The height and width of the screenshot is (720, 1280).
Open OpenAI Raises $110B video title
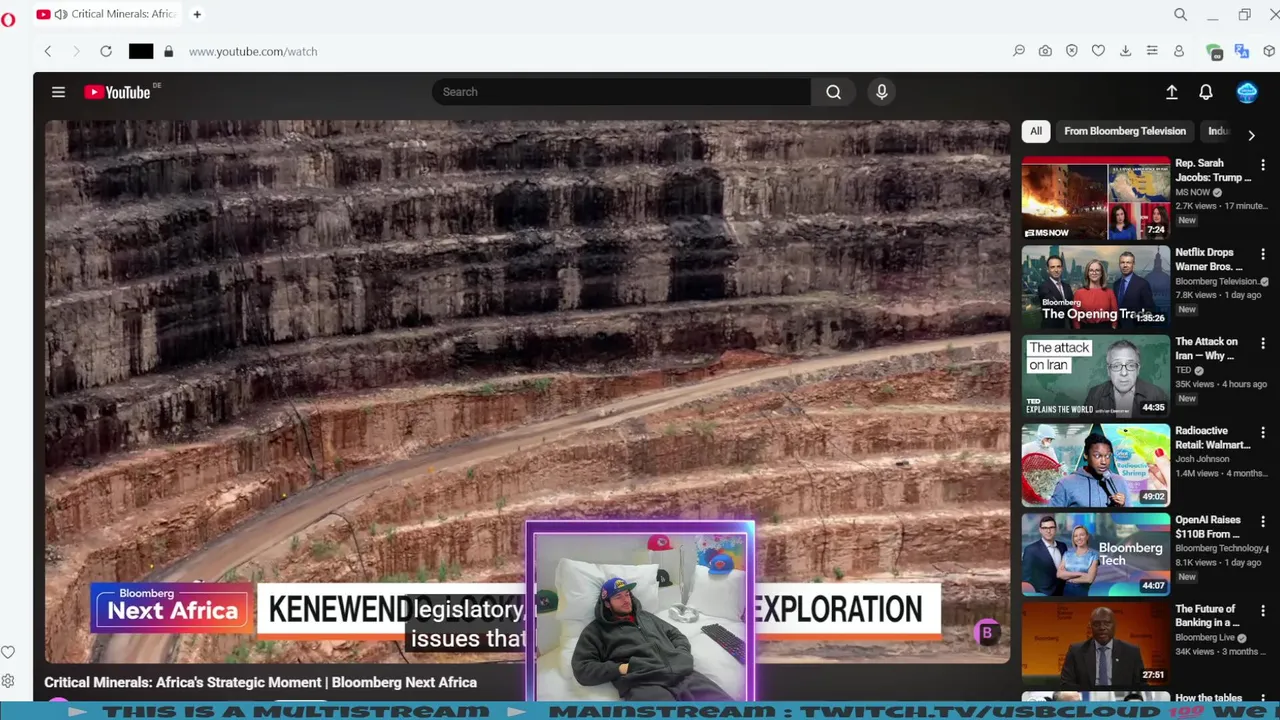coord(1207,527)
